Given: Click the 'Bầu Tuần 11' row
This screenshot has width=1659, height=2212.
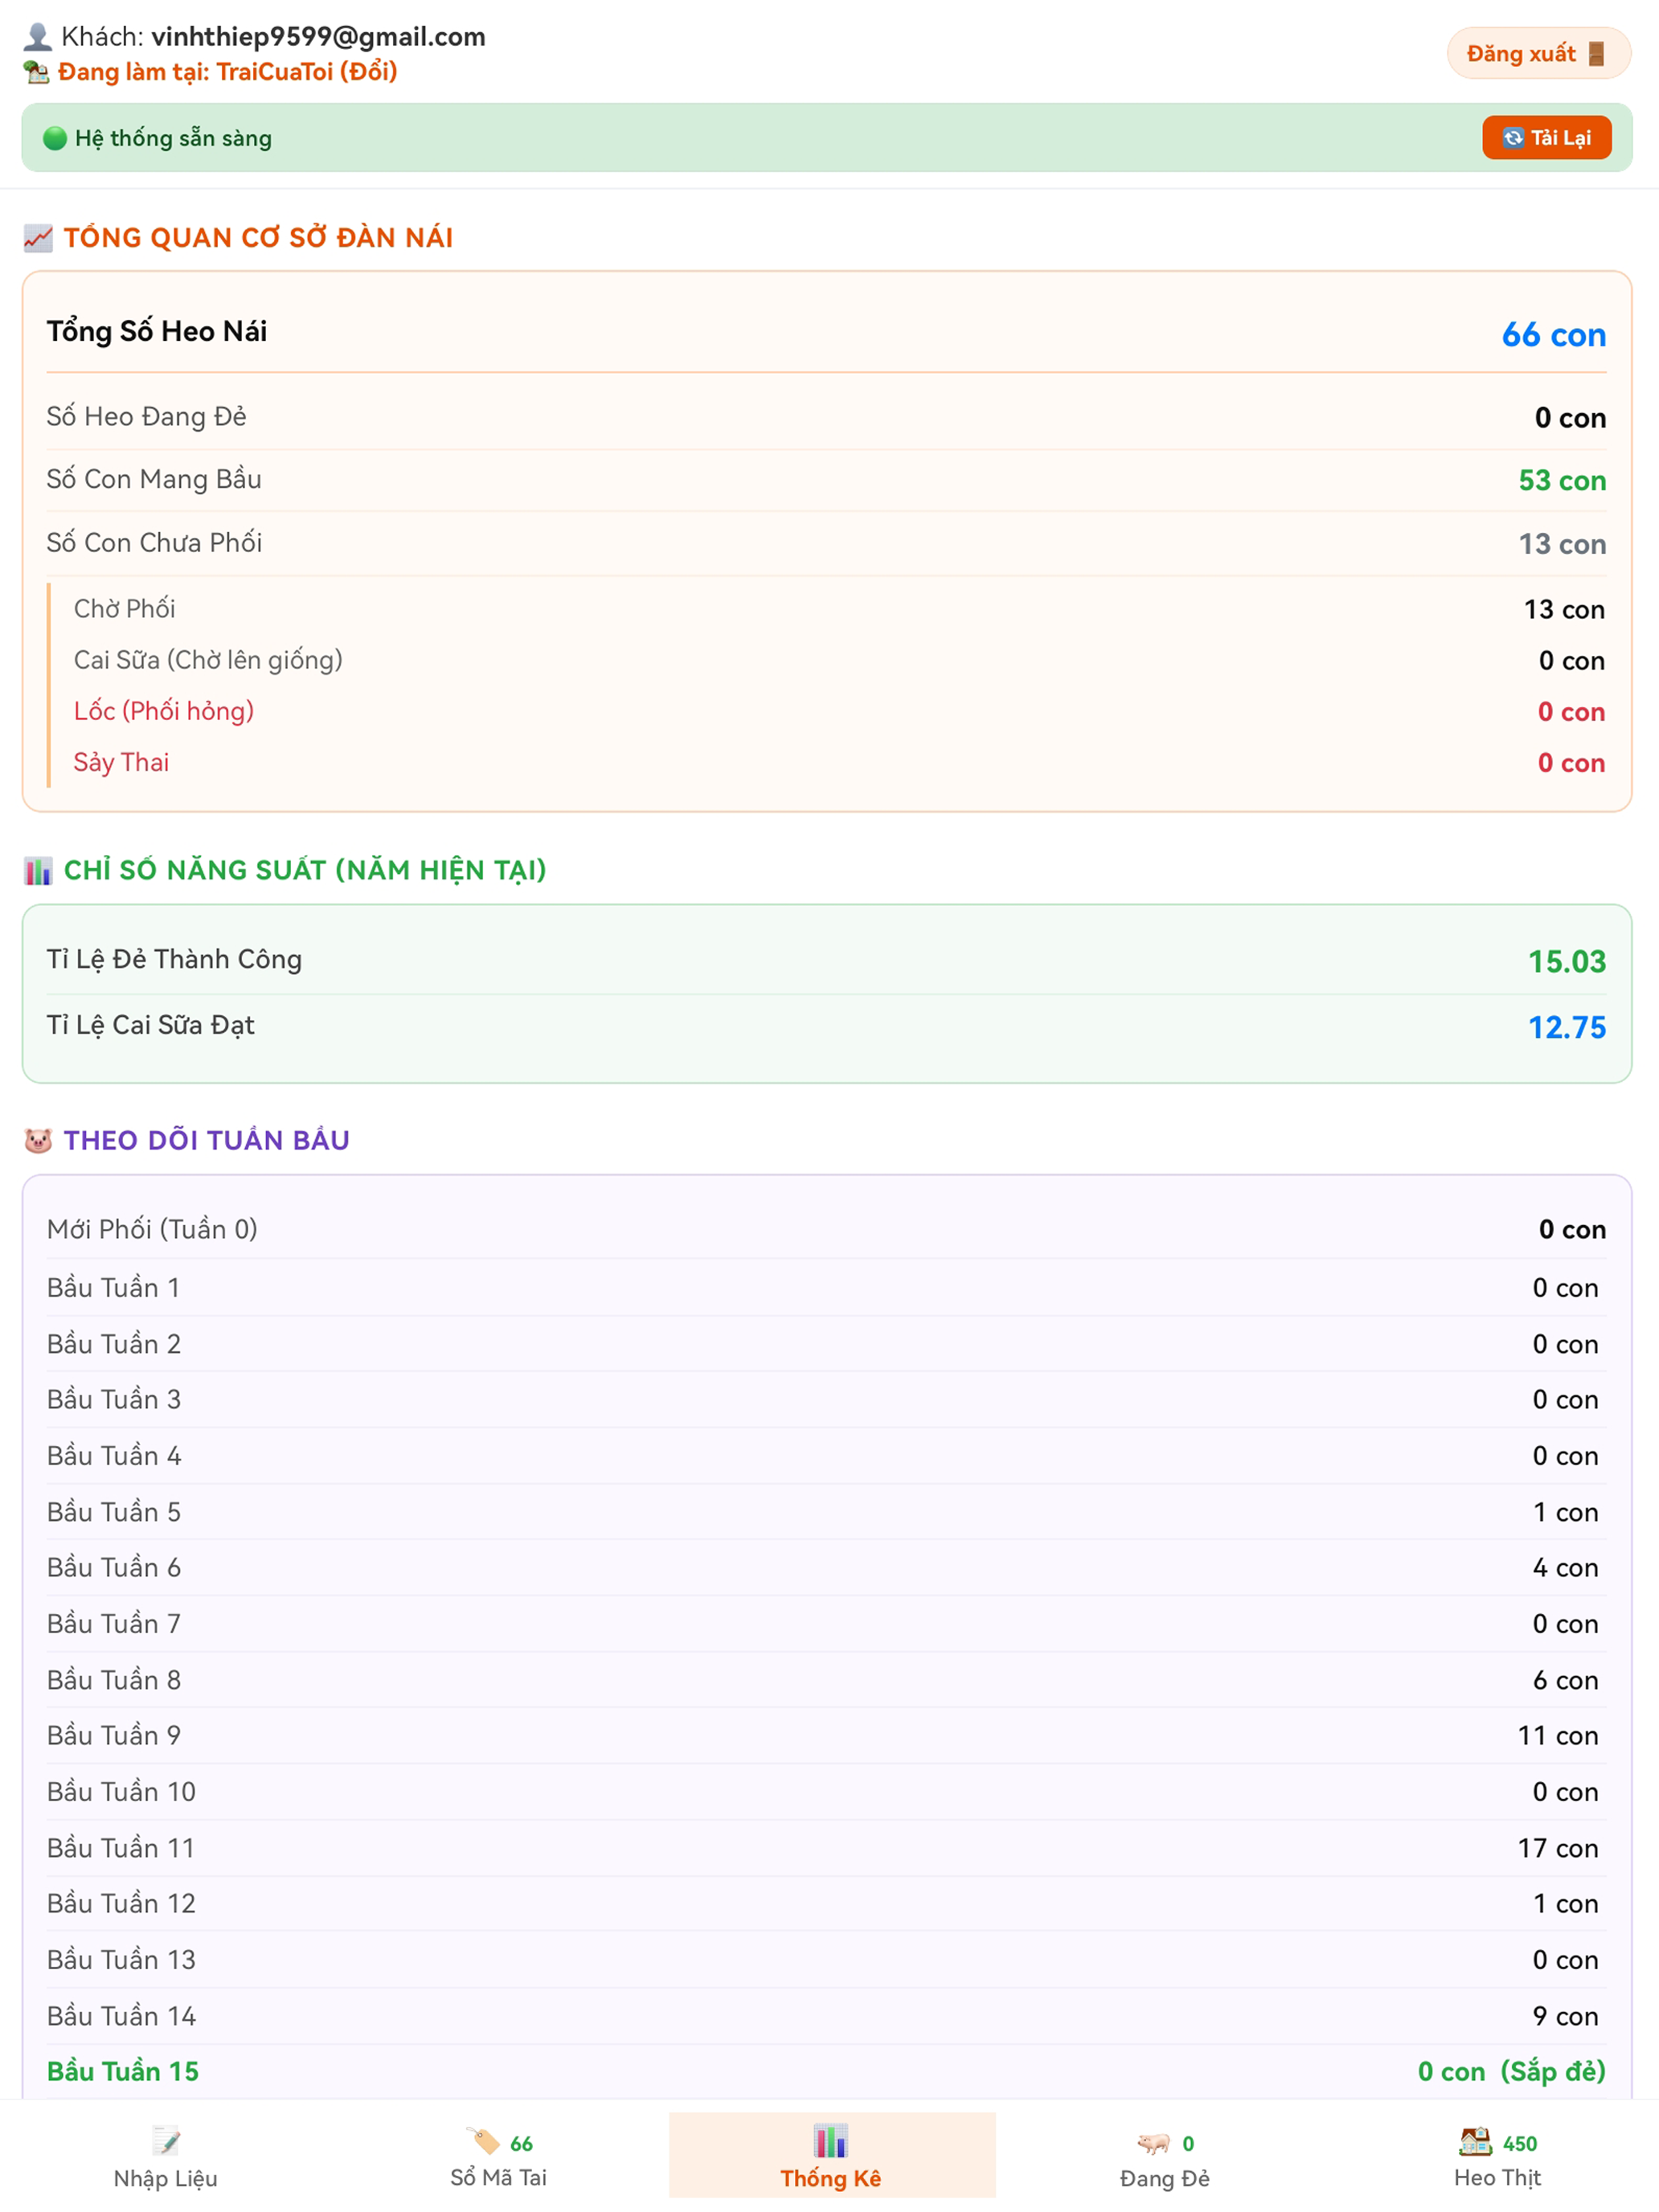Looking at the screenshot, I should (827, 1847).
